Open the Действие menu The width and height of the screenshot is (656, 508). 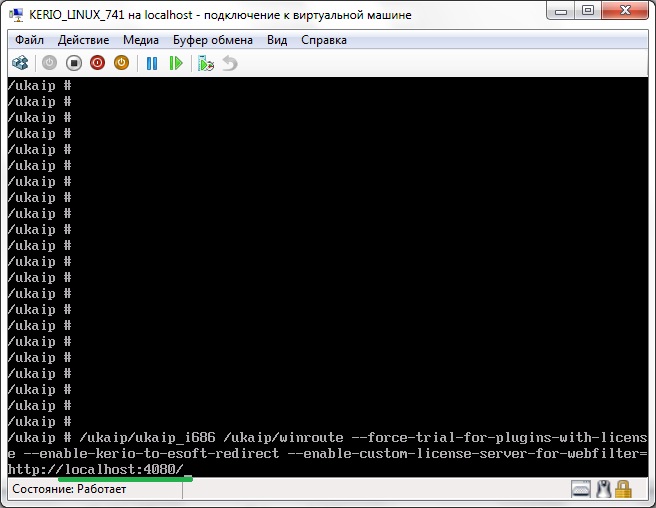84,40
